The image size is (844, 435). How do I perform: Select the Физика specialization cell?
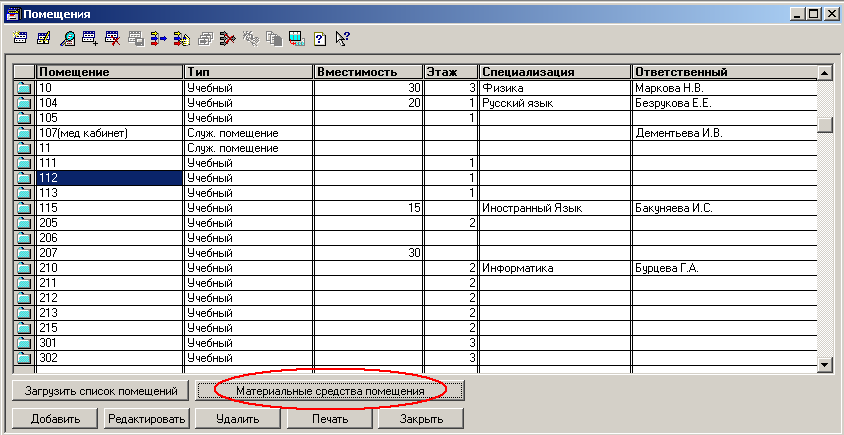pyautogui.click(x=554, y=88)
